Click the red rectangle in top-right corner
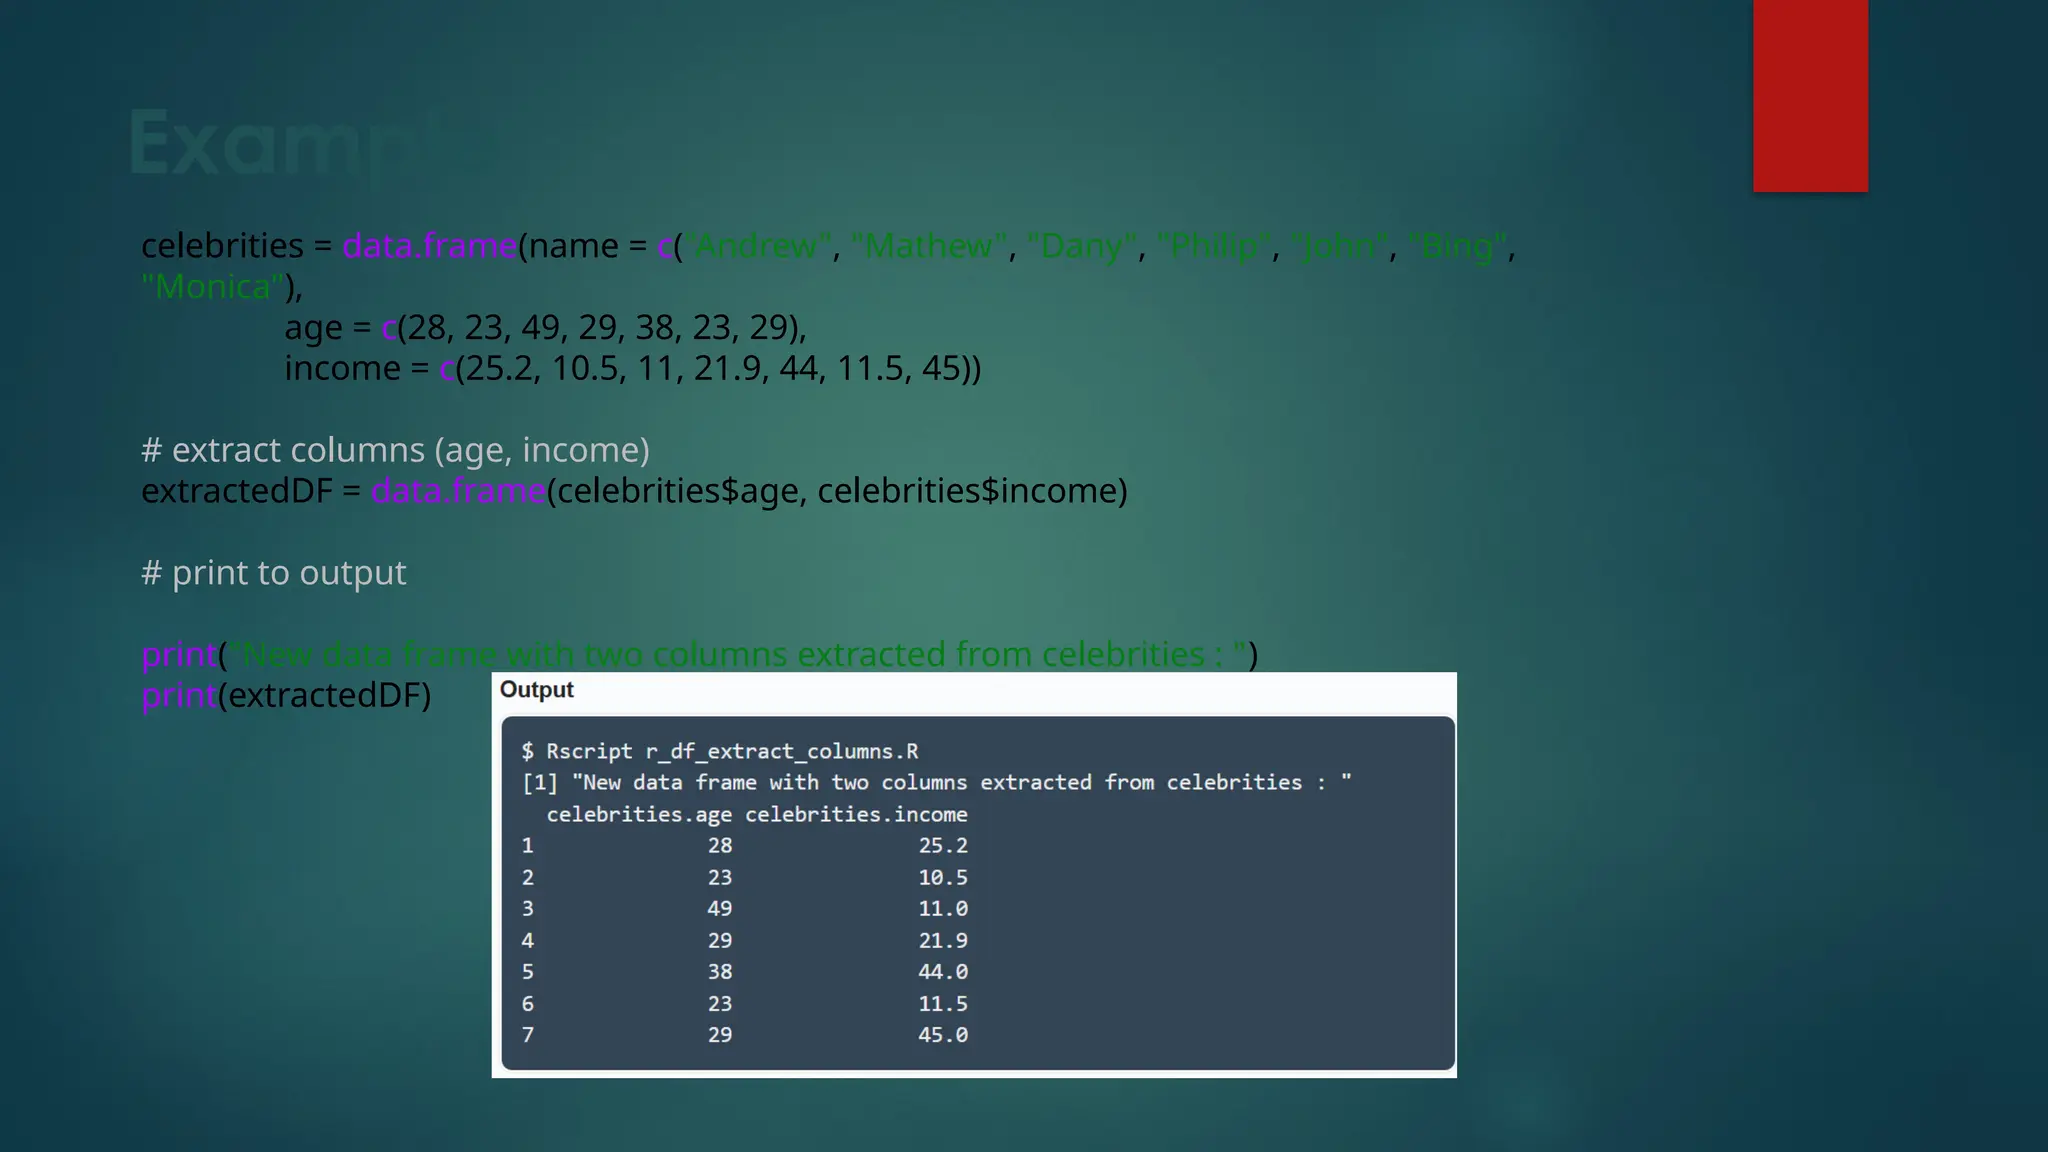 (x=1810, y=95)
